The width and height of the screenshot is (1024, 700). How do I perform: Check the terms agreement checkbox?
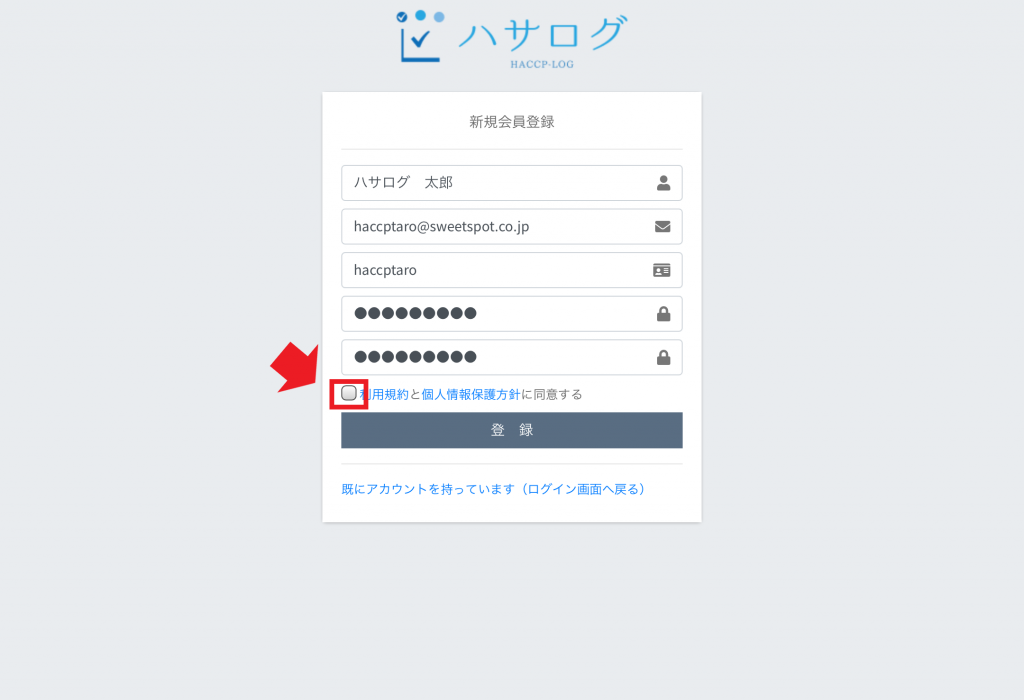click(349, 393)
